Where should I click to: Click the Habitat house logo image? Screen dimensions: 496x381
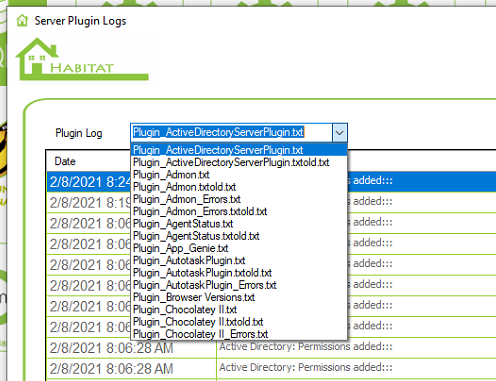82,59
